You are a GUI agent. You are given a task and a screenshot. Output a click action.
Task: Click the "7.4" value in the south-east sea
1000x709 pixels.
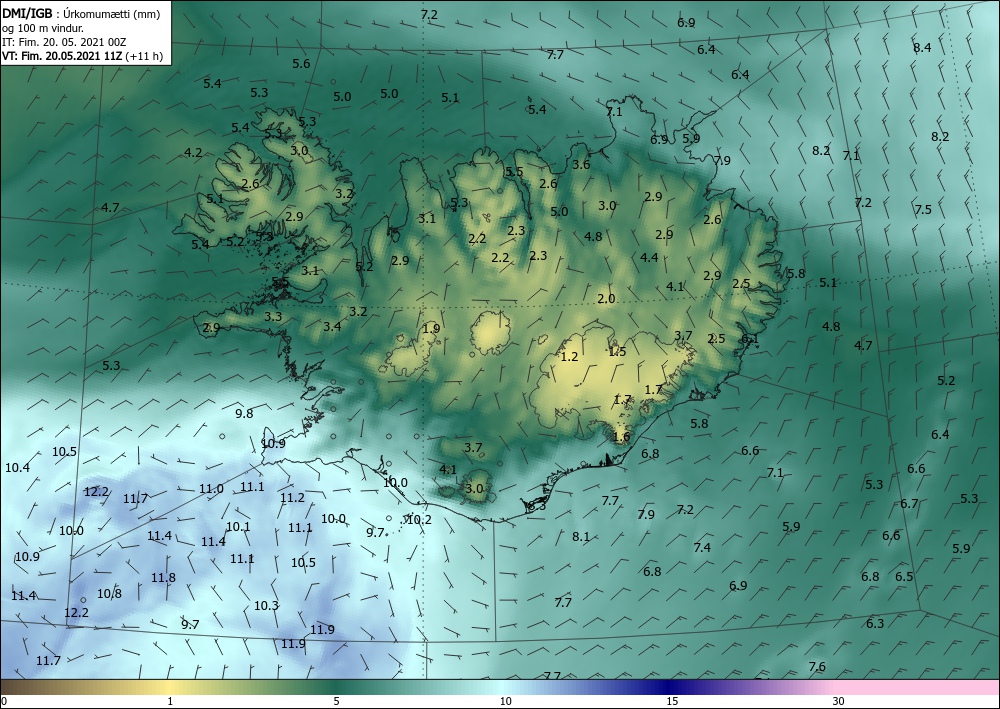(x=702, y=548)
